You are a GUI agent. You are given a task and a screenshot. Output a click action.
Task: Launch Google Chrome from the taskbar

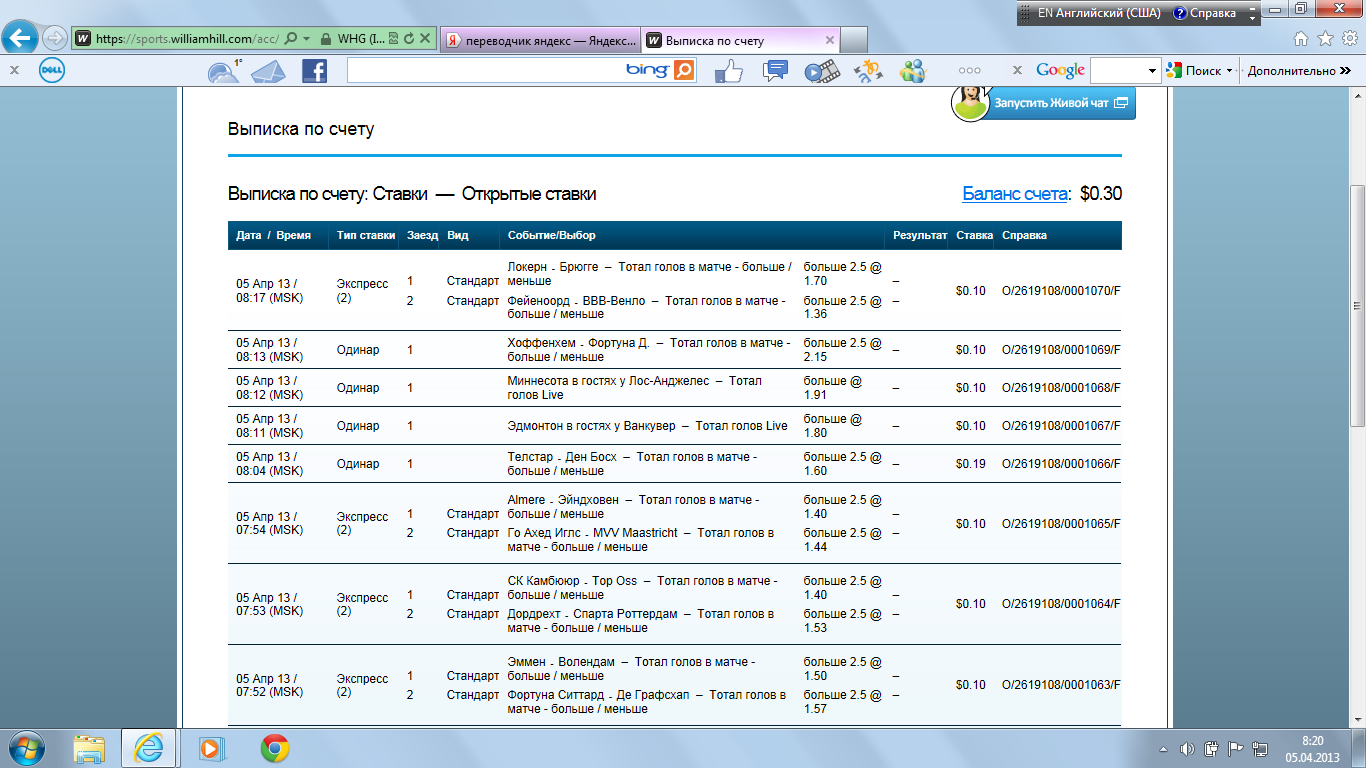pyautogui.click(x=275, y=748)
